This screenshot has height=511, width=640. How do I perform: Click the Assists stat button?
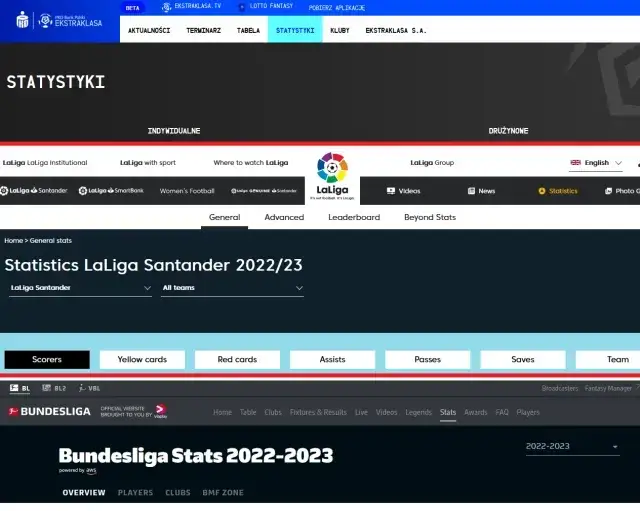coord(332,360)
